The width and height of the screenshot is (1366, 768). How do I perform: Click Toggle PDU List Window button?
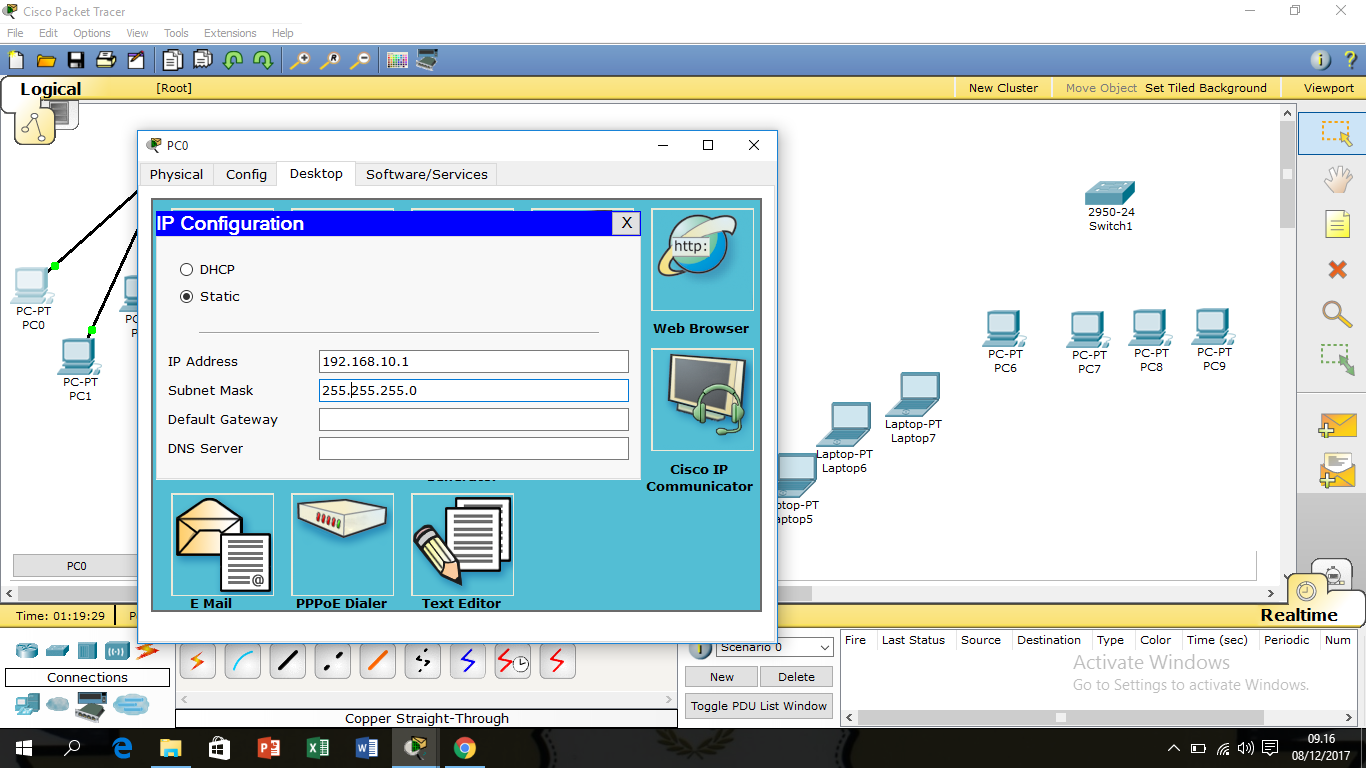[x=759, y=706]
